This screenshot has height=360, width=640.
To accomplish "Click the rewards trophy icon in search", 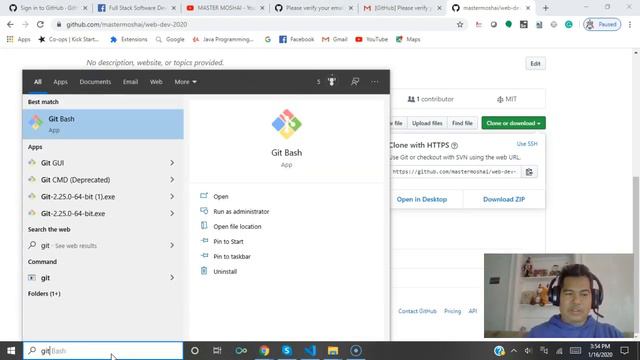I will click(x=332, y=82).
